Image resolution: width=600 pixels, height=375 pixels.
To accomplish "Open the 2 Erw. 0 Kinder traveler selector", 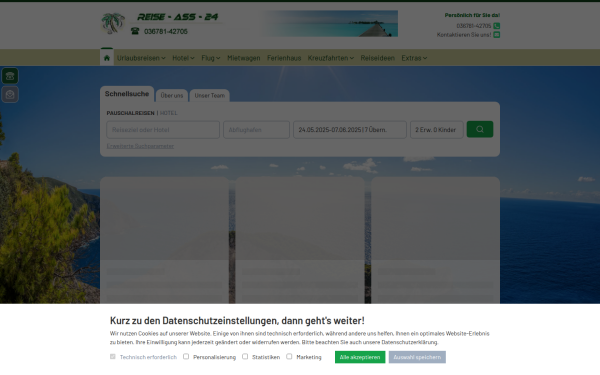I will coord(437,130).
